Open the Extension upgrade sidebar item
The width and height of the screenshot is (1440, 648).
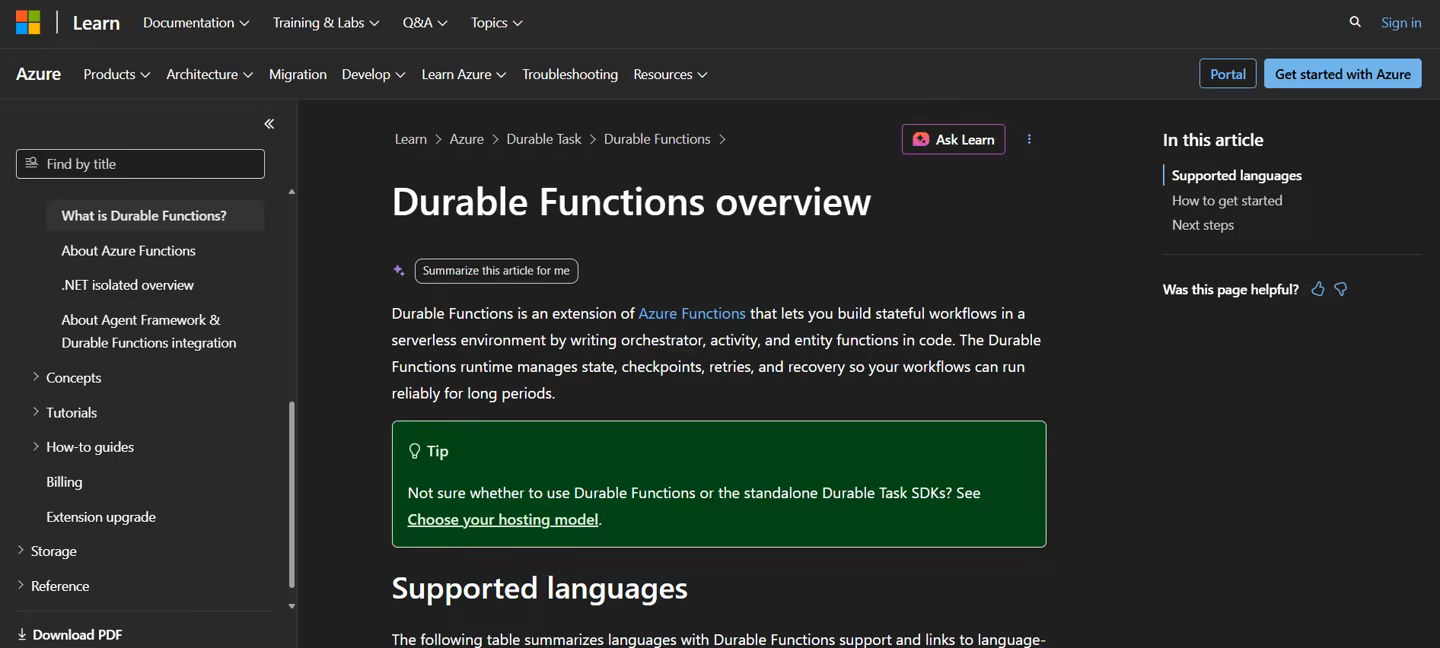click(101, 517)
